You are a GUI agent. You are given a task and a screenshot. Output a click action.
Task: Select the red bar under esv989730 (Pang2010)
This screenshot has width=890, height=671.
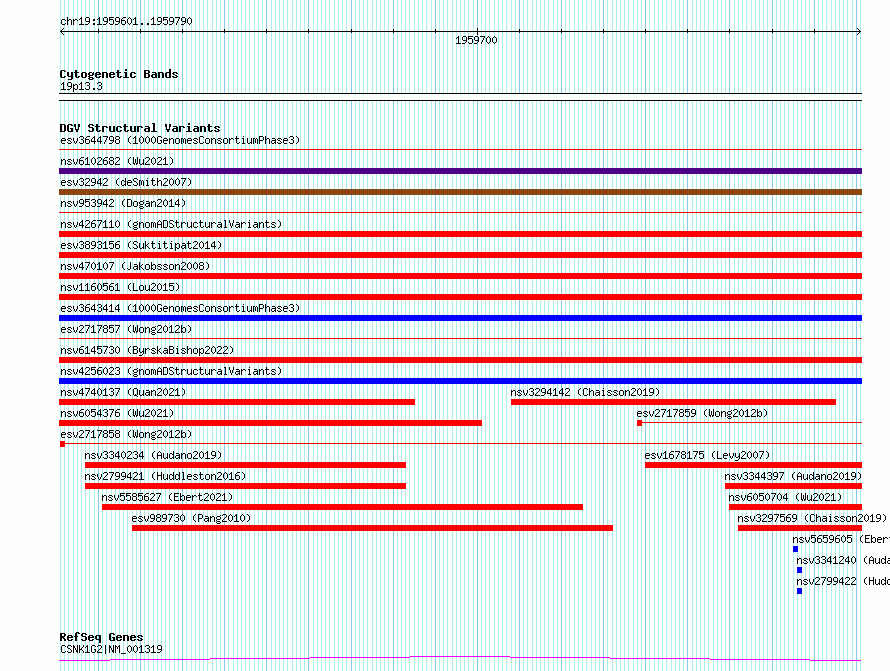click(x=372, y=528)
